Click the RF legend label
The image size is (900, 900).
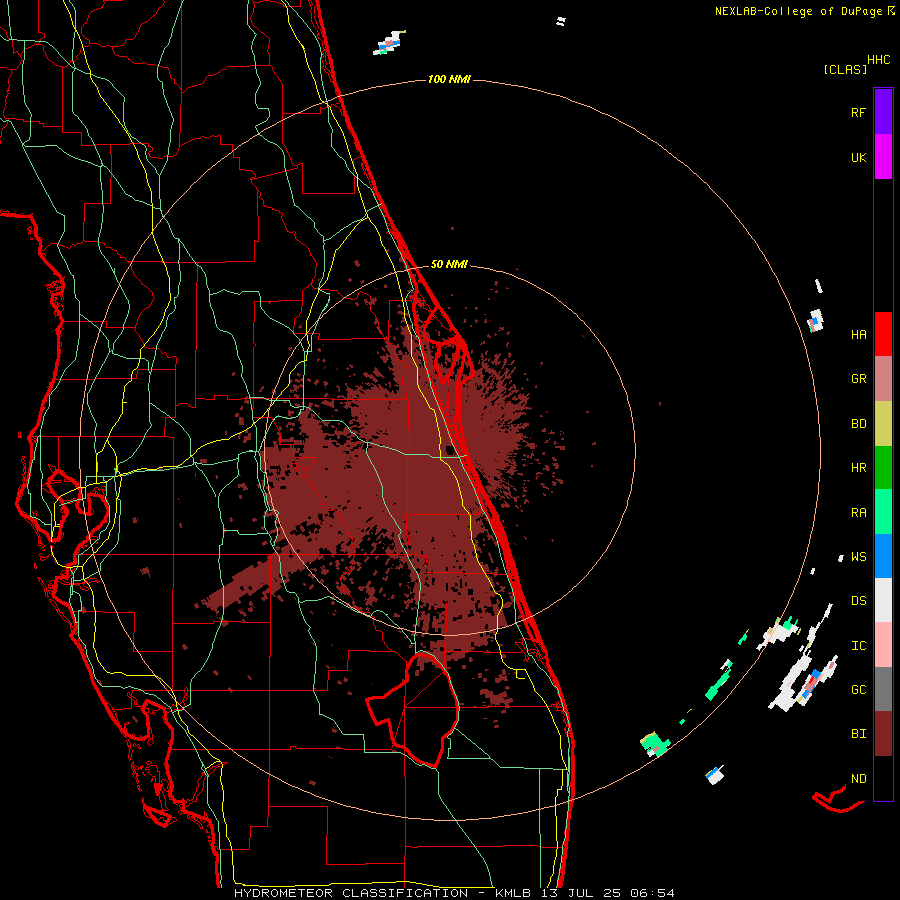click(x=858, y=112)
